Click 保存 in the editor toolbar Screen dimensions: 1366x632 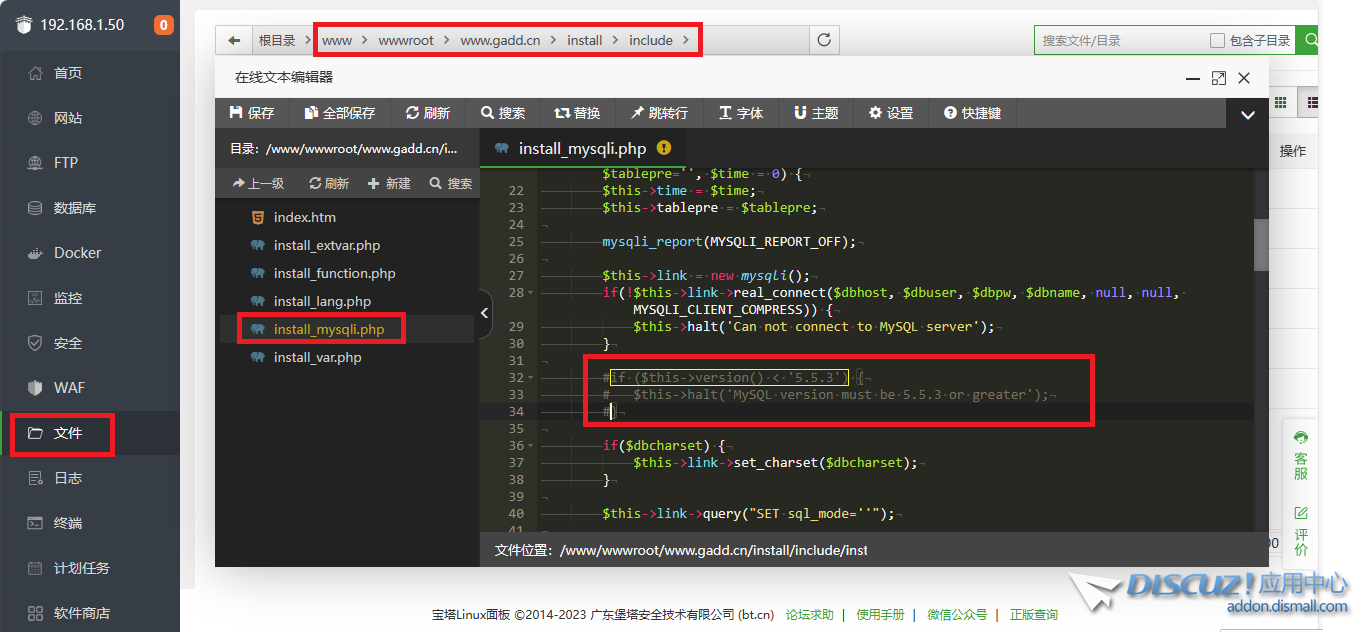(252, 113)
